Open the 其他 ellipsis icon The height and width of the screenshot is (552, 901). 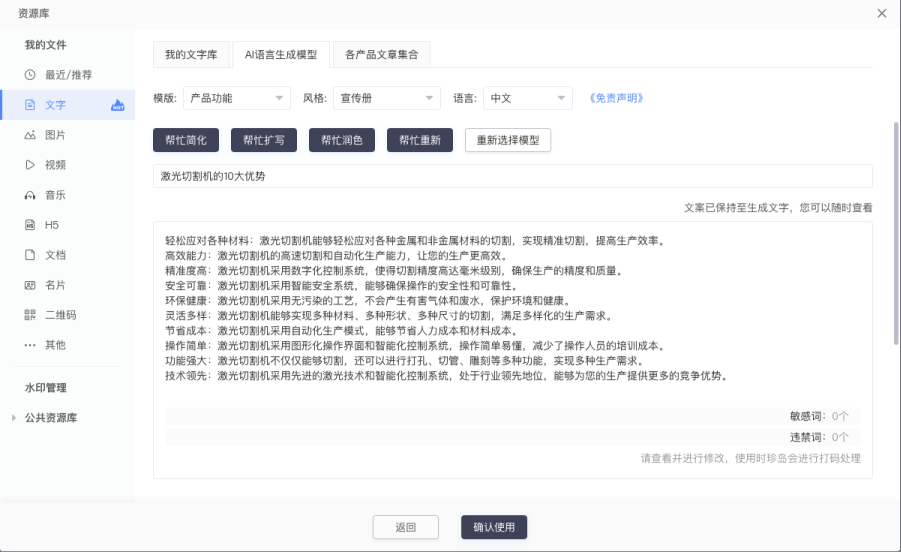pyautogui.click(x=30, y=345)
